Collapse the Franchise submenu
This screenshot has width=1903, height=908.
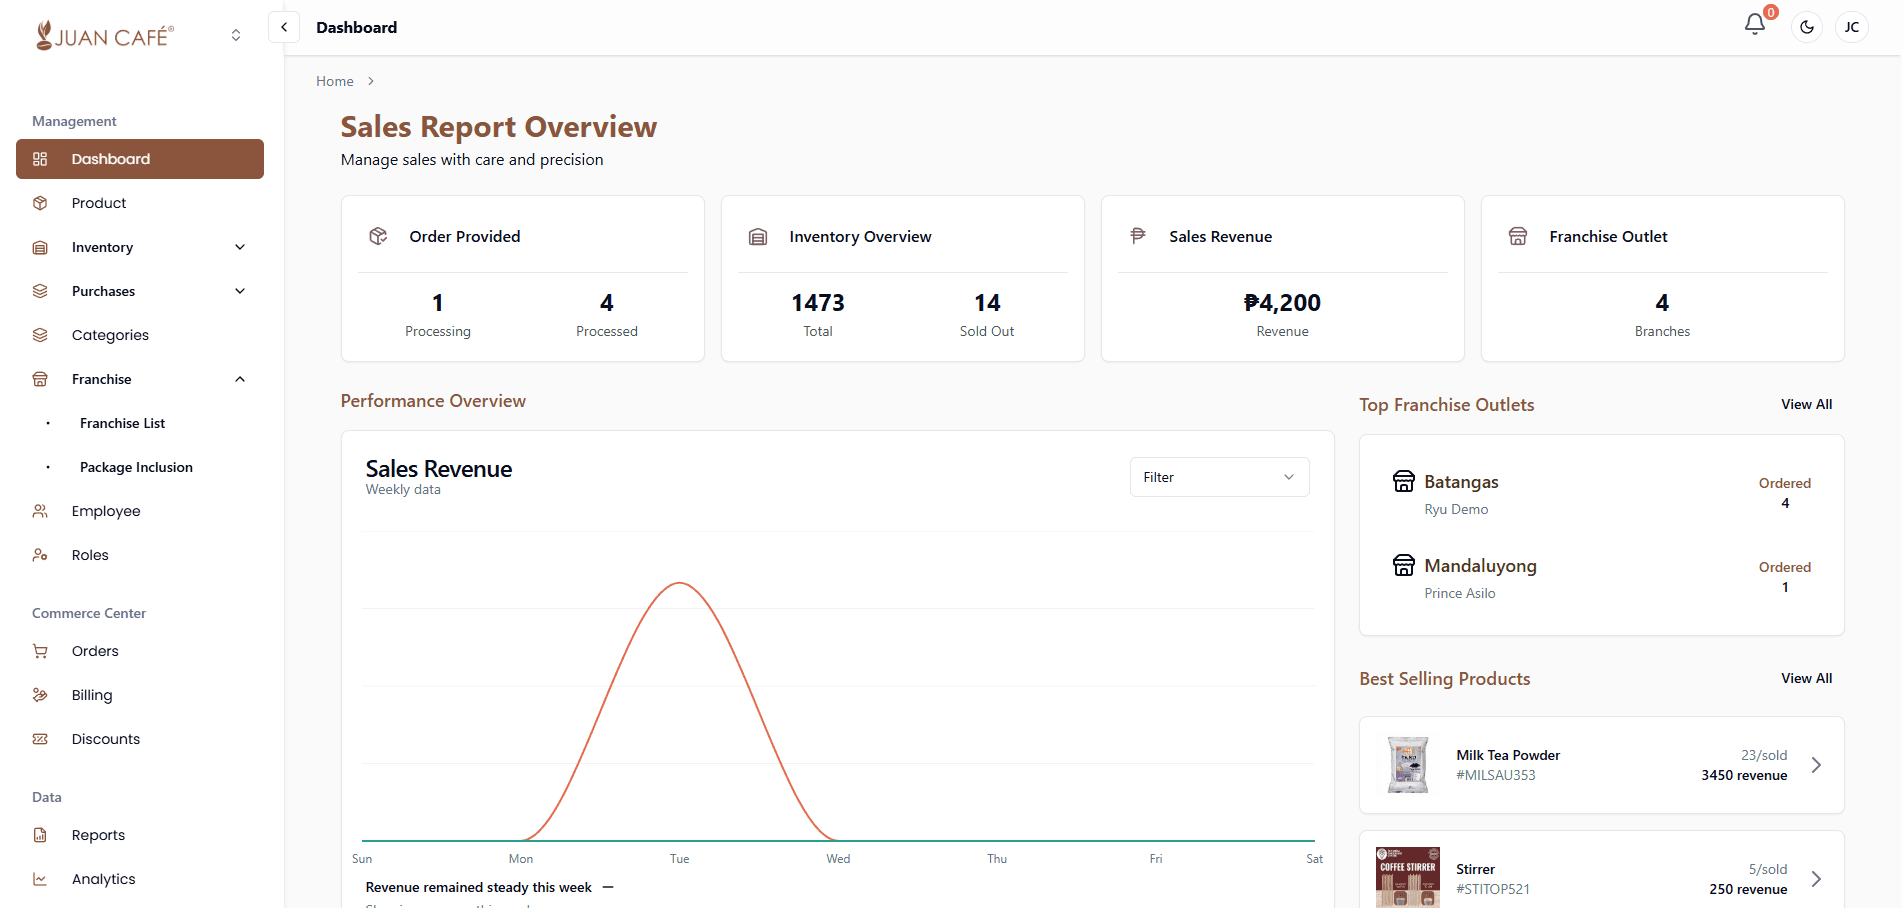click(x=240, y=379)
